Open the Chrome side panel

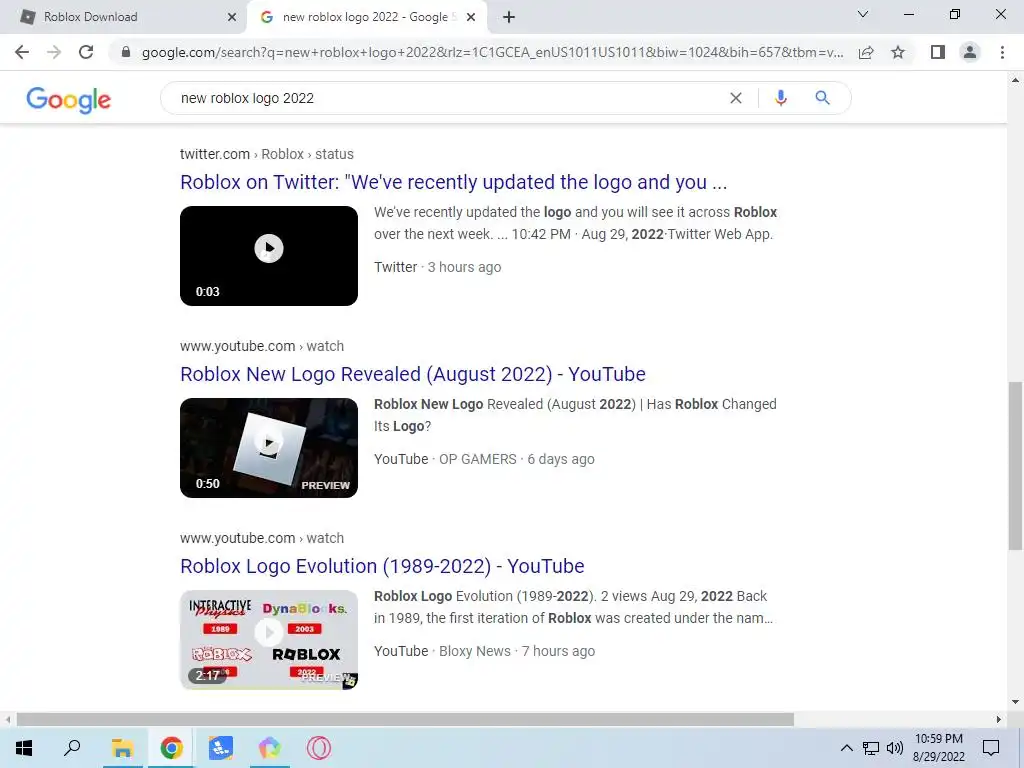pos(938,52)
